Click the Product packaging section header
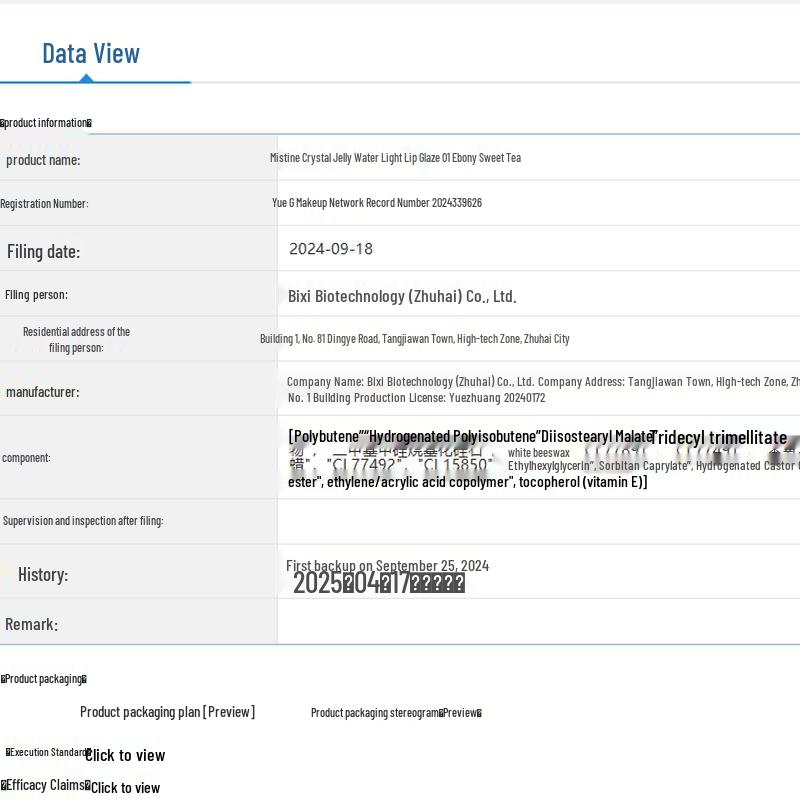This screenshot has width=800, height=800. [43, 679]
